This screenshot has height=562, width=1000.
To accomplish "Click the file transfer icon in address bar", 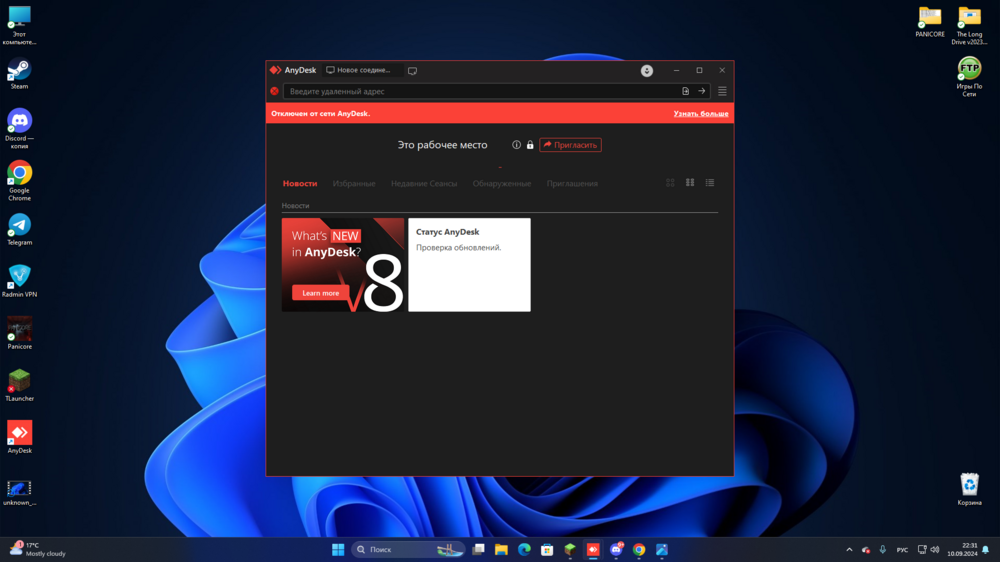I will click(x=686, y=91).
